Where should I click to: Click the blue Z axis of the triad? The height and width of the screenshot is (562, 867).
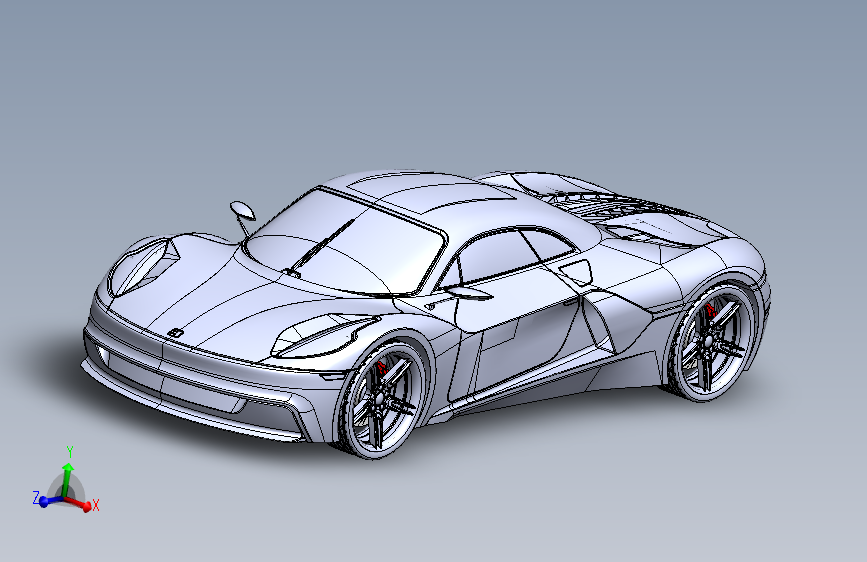(x=50, y=501)
